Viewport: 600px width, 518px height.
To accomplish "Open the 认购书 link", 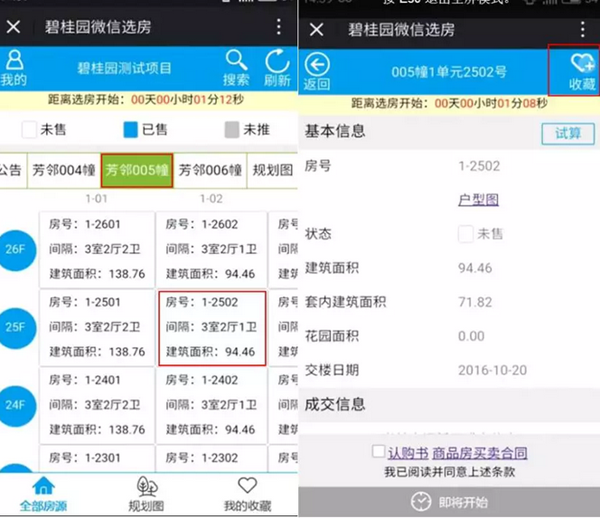I will [408, 453].
